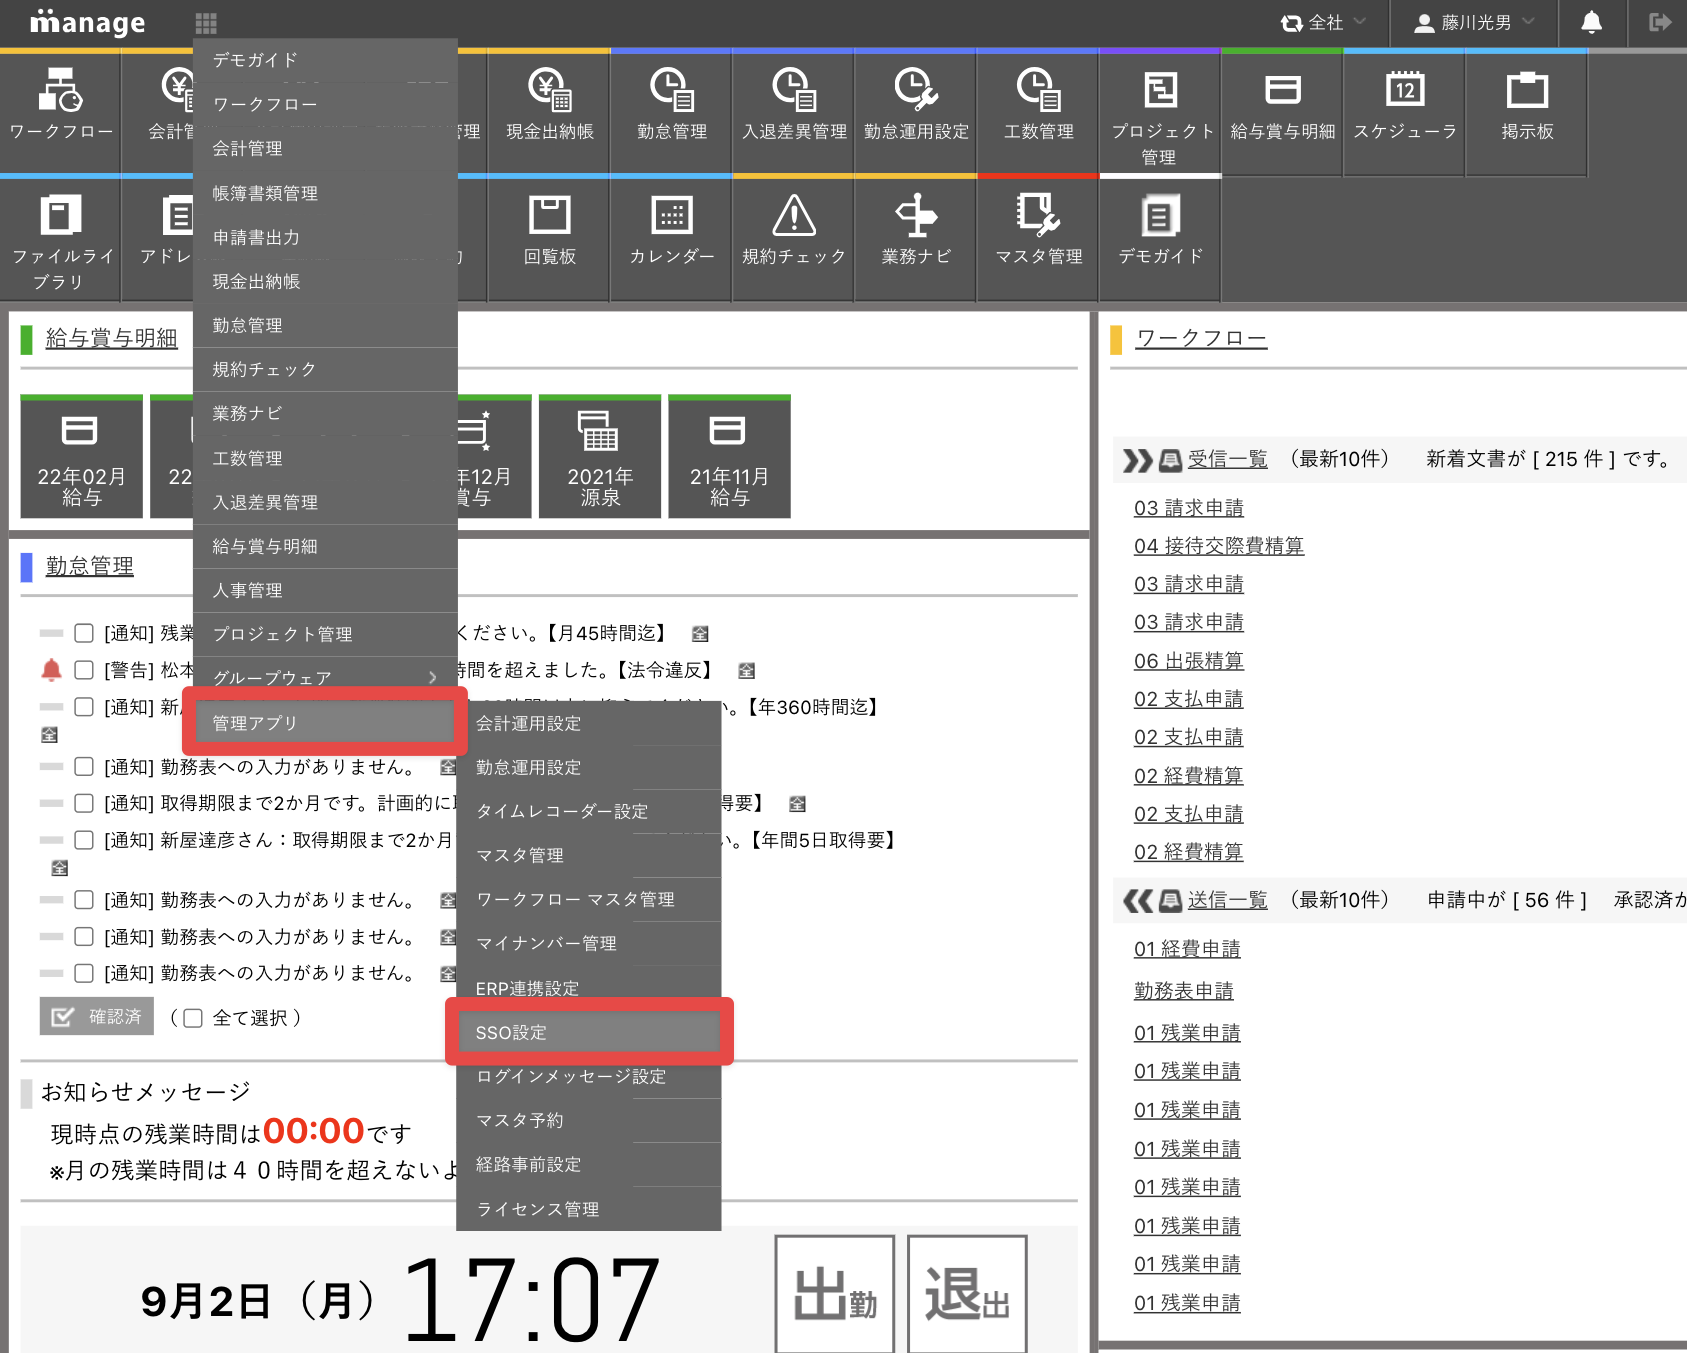Open the 入退差異管理 toolbar tile
Viewport: 1687px width, 1353px height.
[x=794, y=113]
